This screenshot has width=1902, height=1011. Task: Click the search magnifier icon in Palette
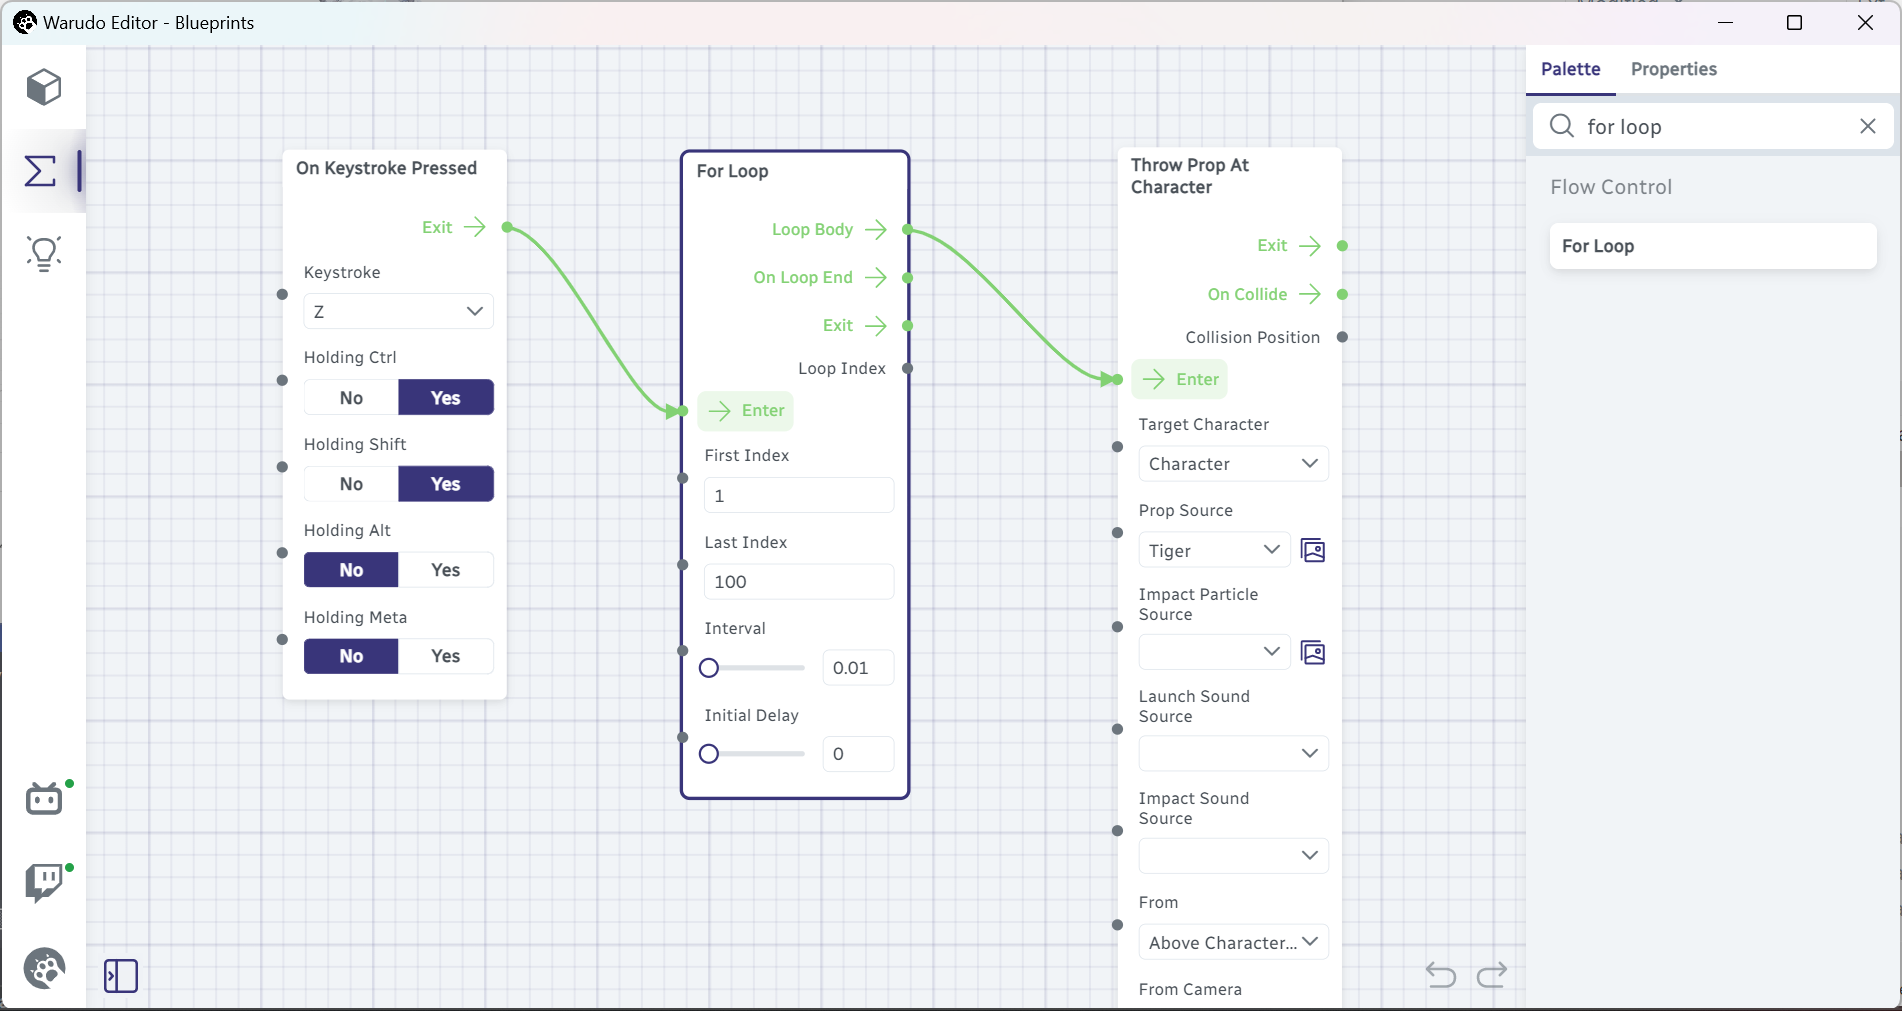[1562, 126]
